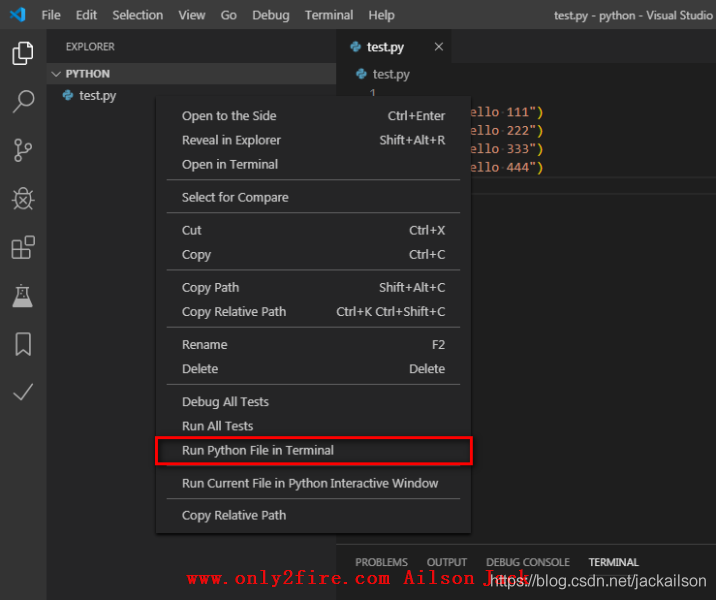Image resolution: width=716 pixels, height=600 pixels.
Task: Choose Open in Terminal
Action: click(x=313, y=164)
